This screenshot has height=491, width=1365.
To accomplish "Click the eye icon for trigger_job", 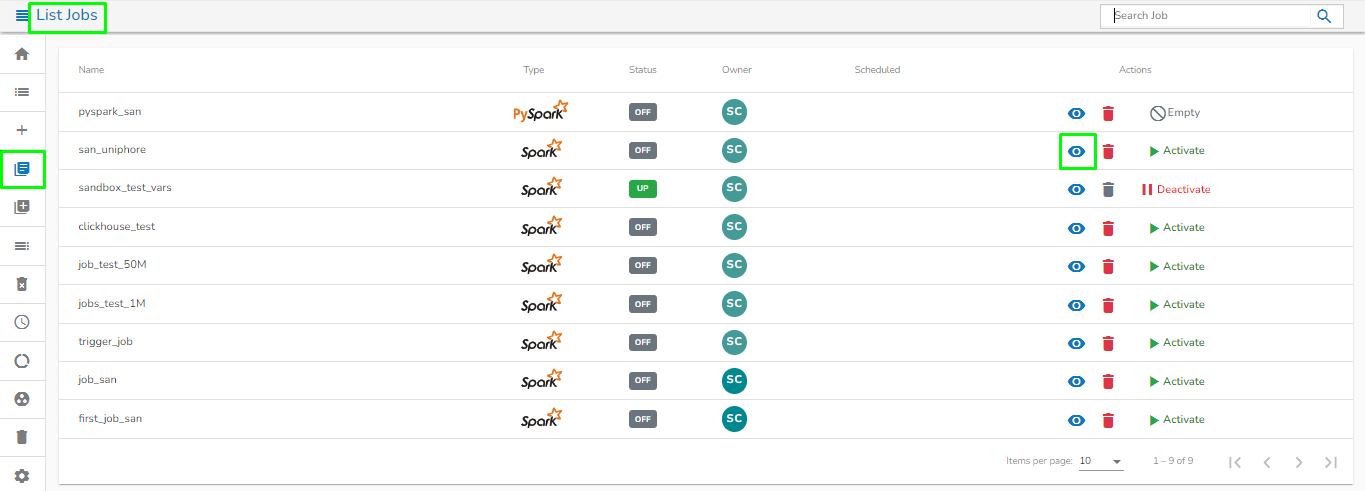I will pos(1077,343).
